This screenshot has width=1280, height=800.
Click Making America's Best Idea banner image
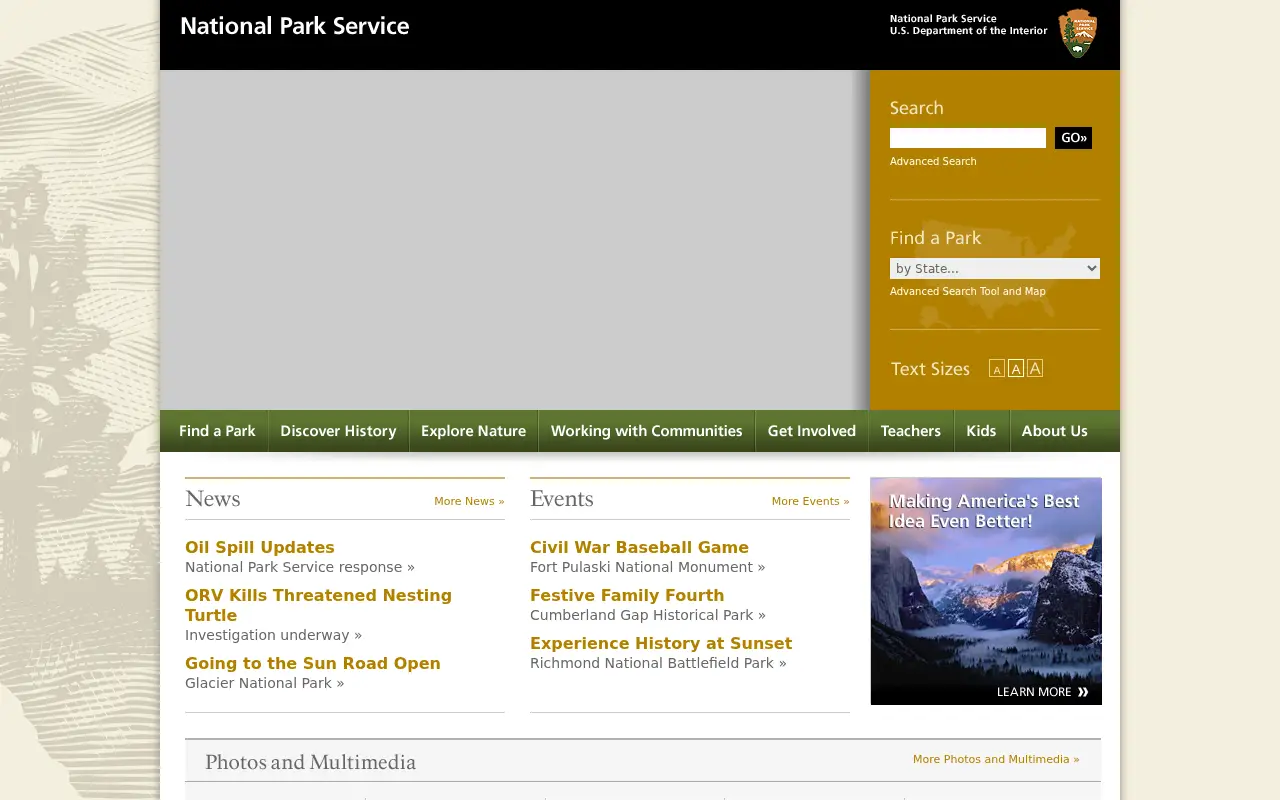986,591
